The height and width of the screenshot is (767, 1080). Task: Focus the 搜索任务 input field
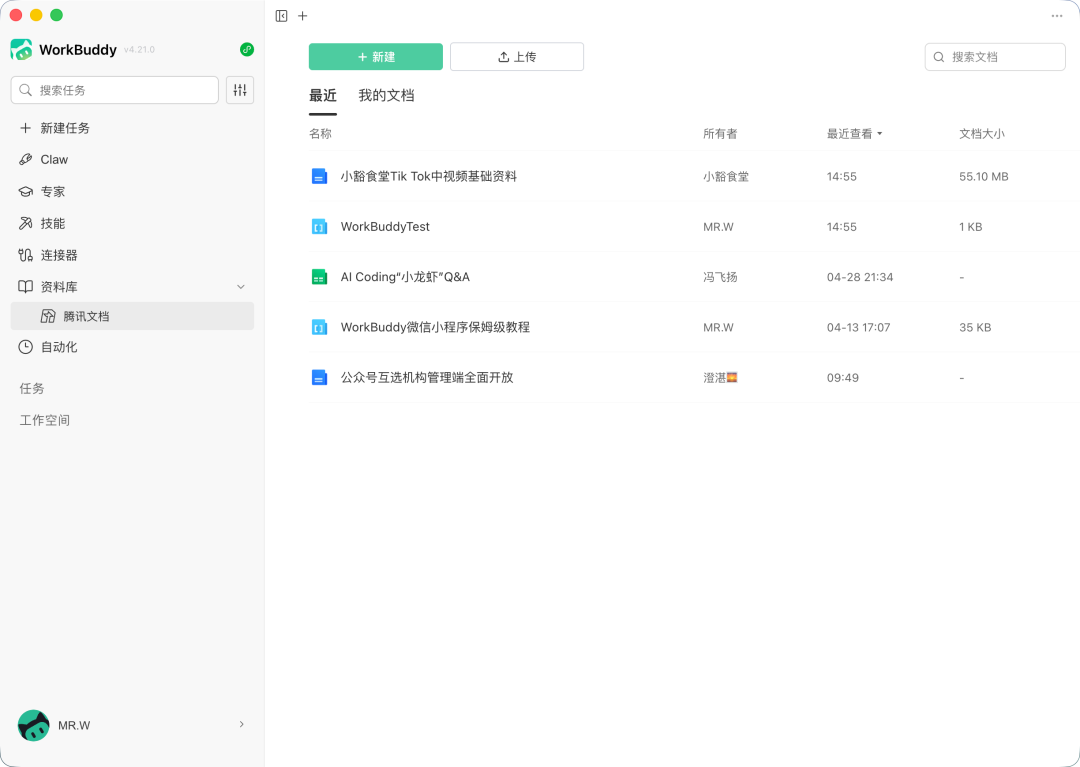tap(114, 90)
